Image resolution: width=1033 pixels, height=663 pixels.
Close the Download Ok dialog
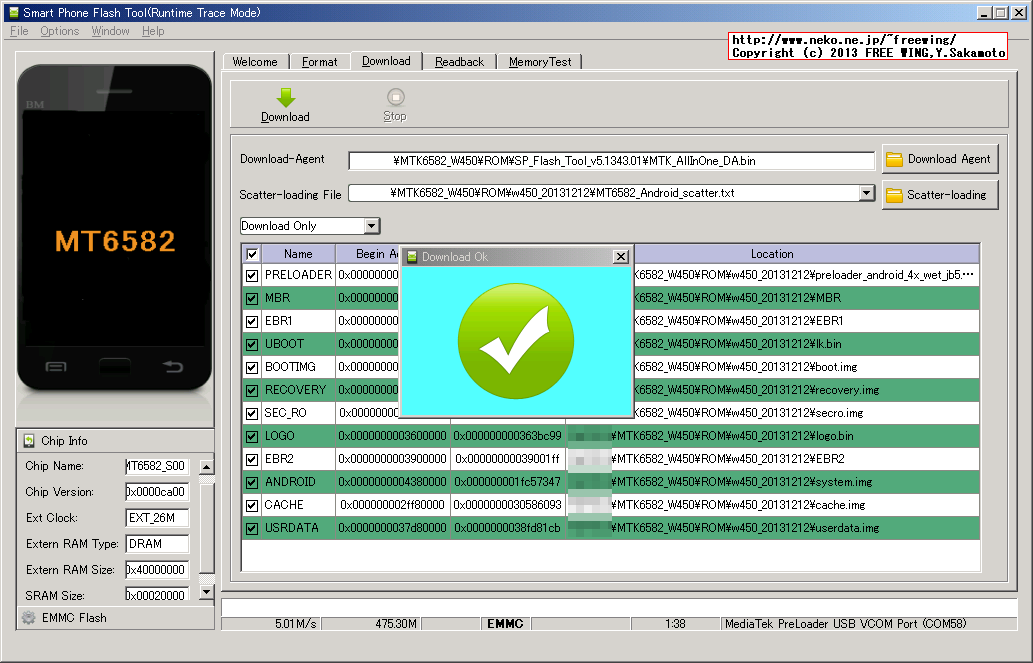click(x=620, y=256)
